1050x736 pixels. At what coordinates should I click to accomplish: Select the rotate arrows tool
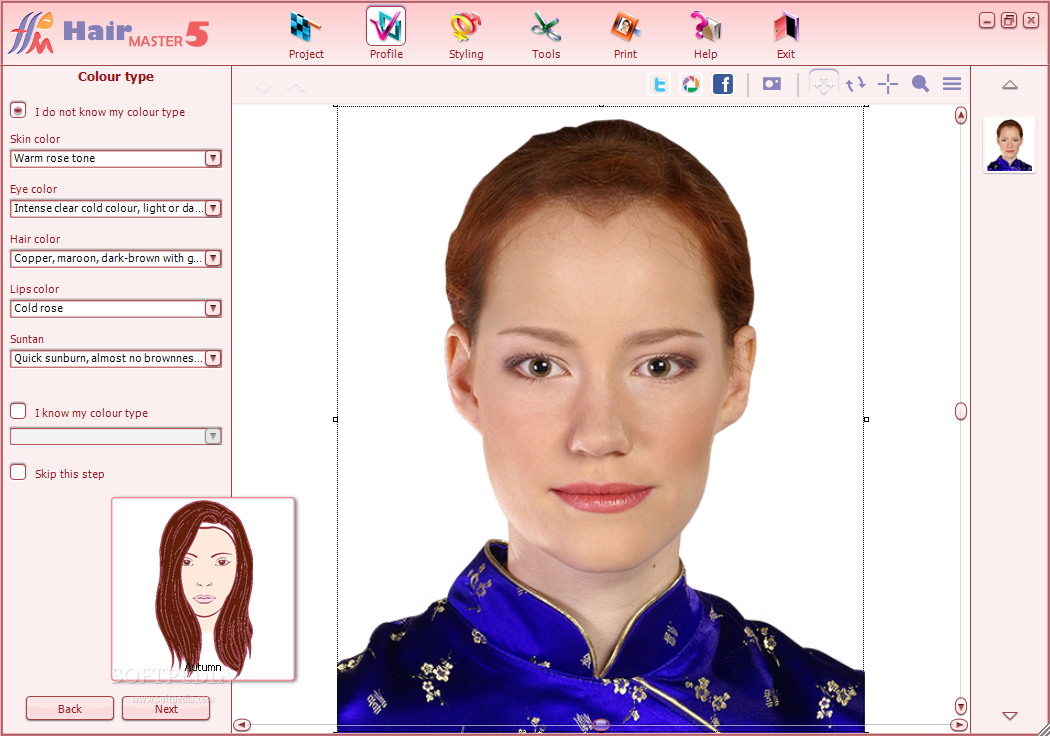pyautogui.click(x=855, y=84)
